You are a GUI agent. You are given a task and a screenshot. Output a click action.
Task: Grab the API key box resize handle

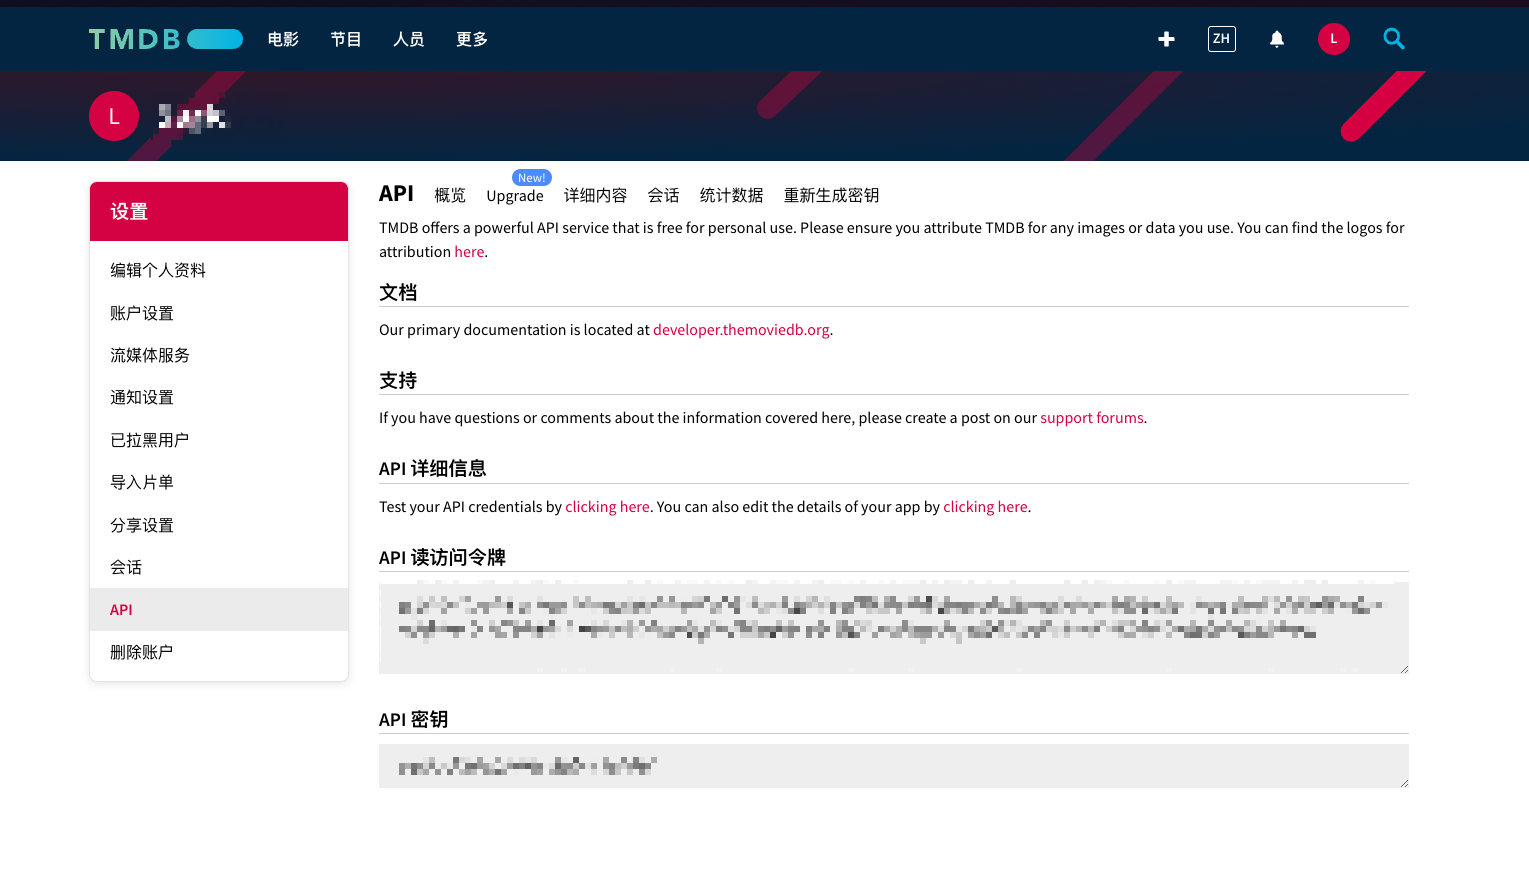coord(1404,783)
